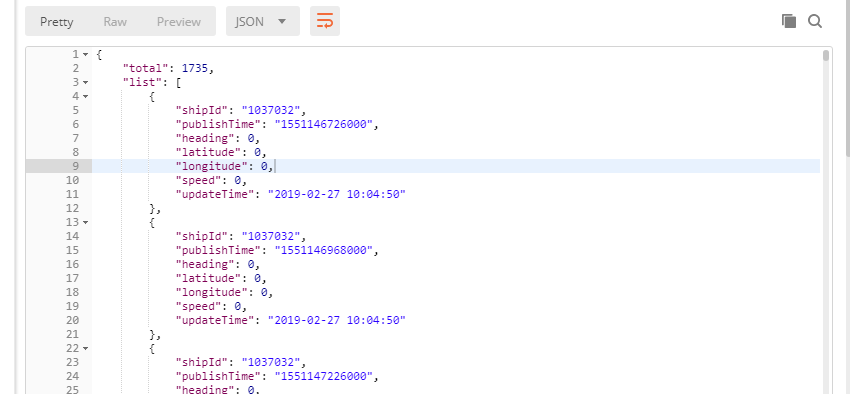Image resolution: width=850 pixels, height=394 pixels.
Task: Copy response with the clipboard icon
Action: coord(789,21)
